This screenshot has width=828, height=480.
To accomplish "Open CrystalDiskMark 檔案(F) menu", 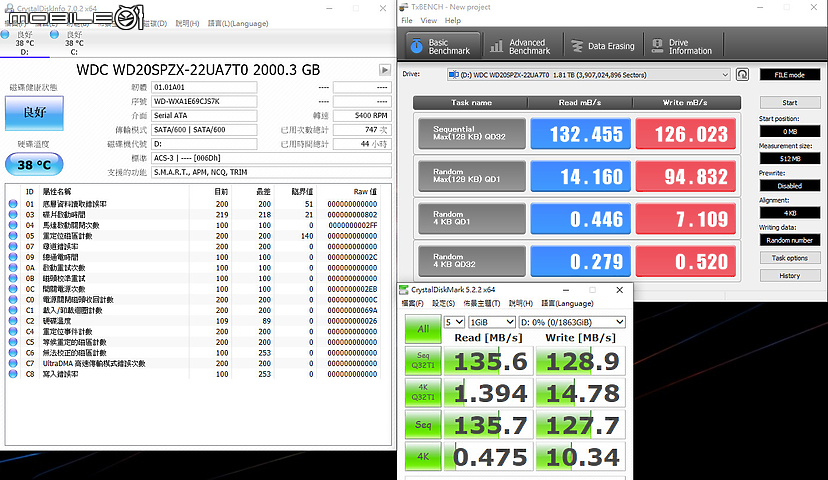I will [x=412, y=304].
